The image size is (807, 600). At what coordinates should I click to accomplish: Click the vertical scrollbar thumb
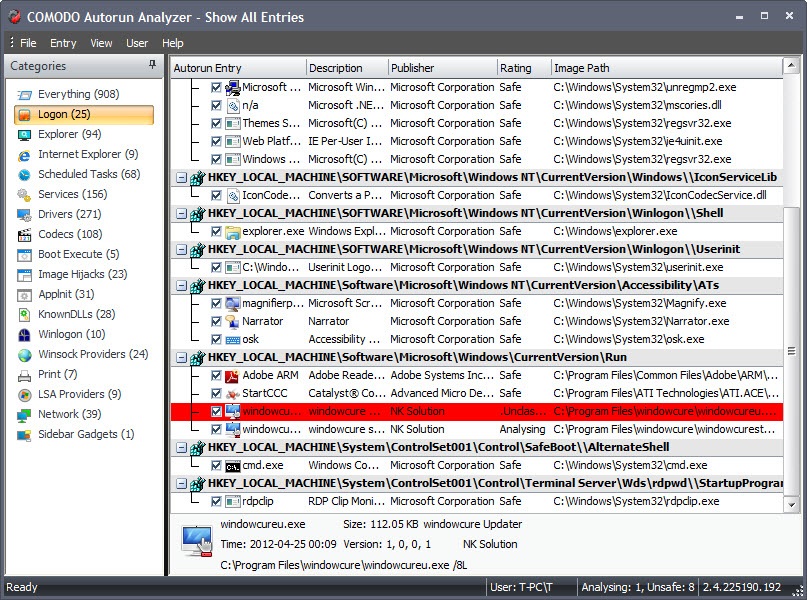[791, 351]
